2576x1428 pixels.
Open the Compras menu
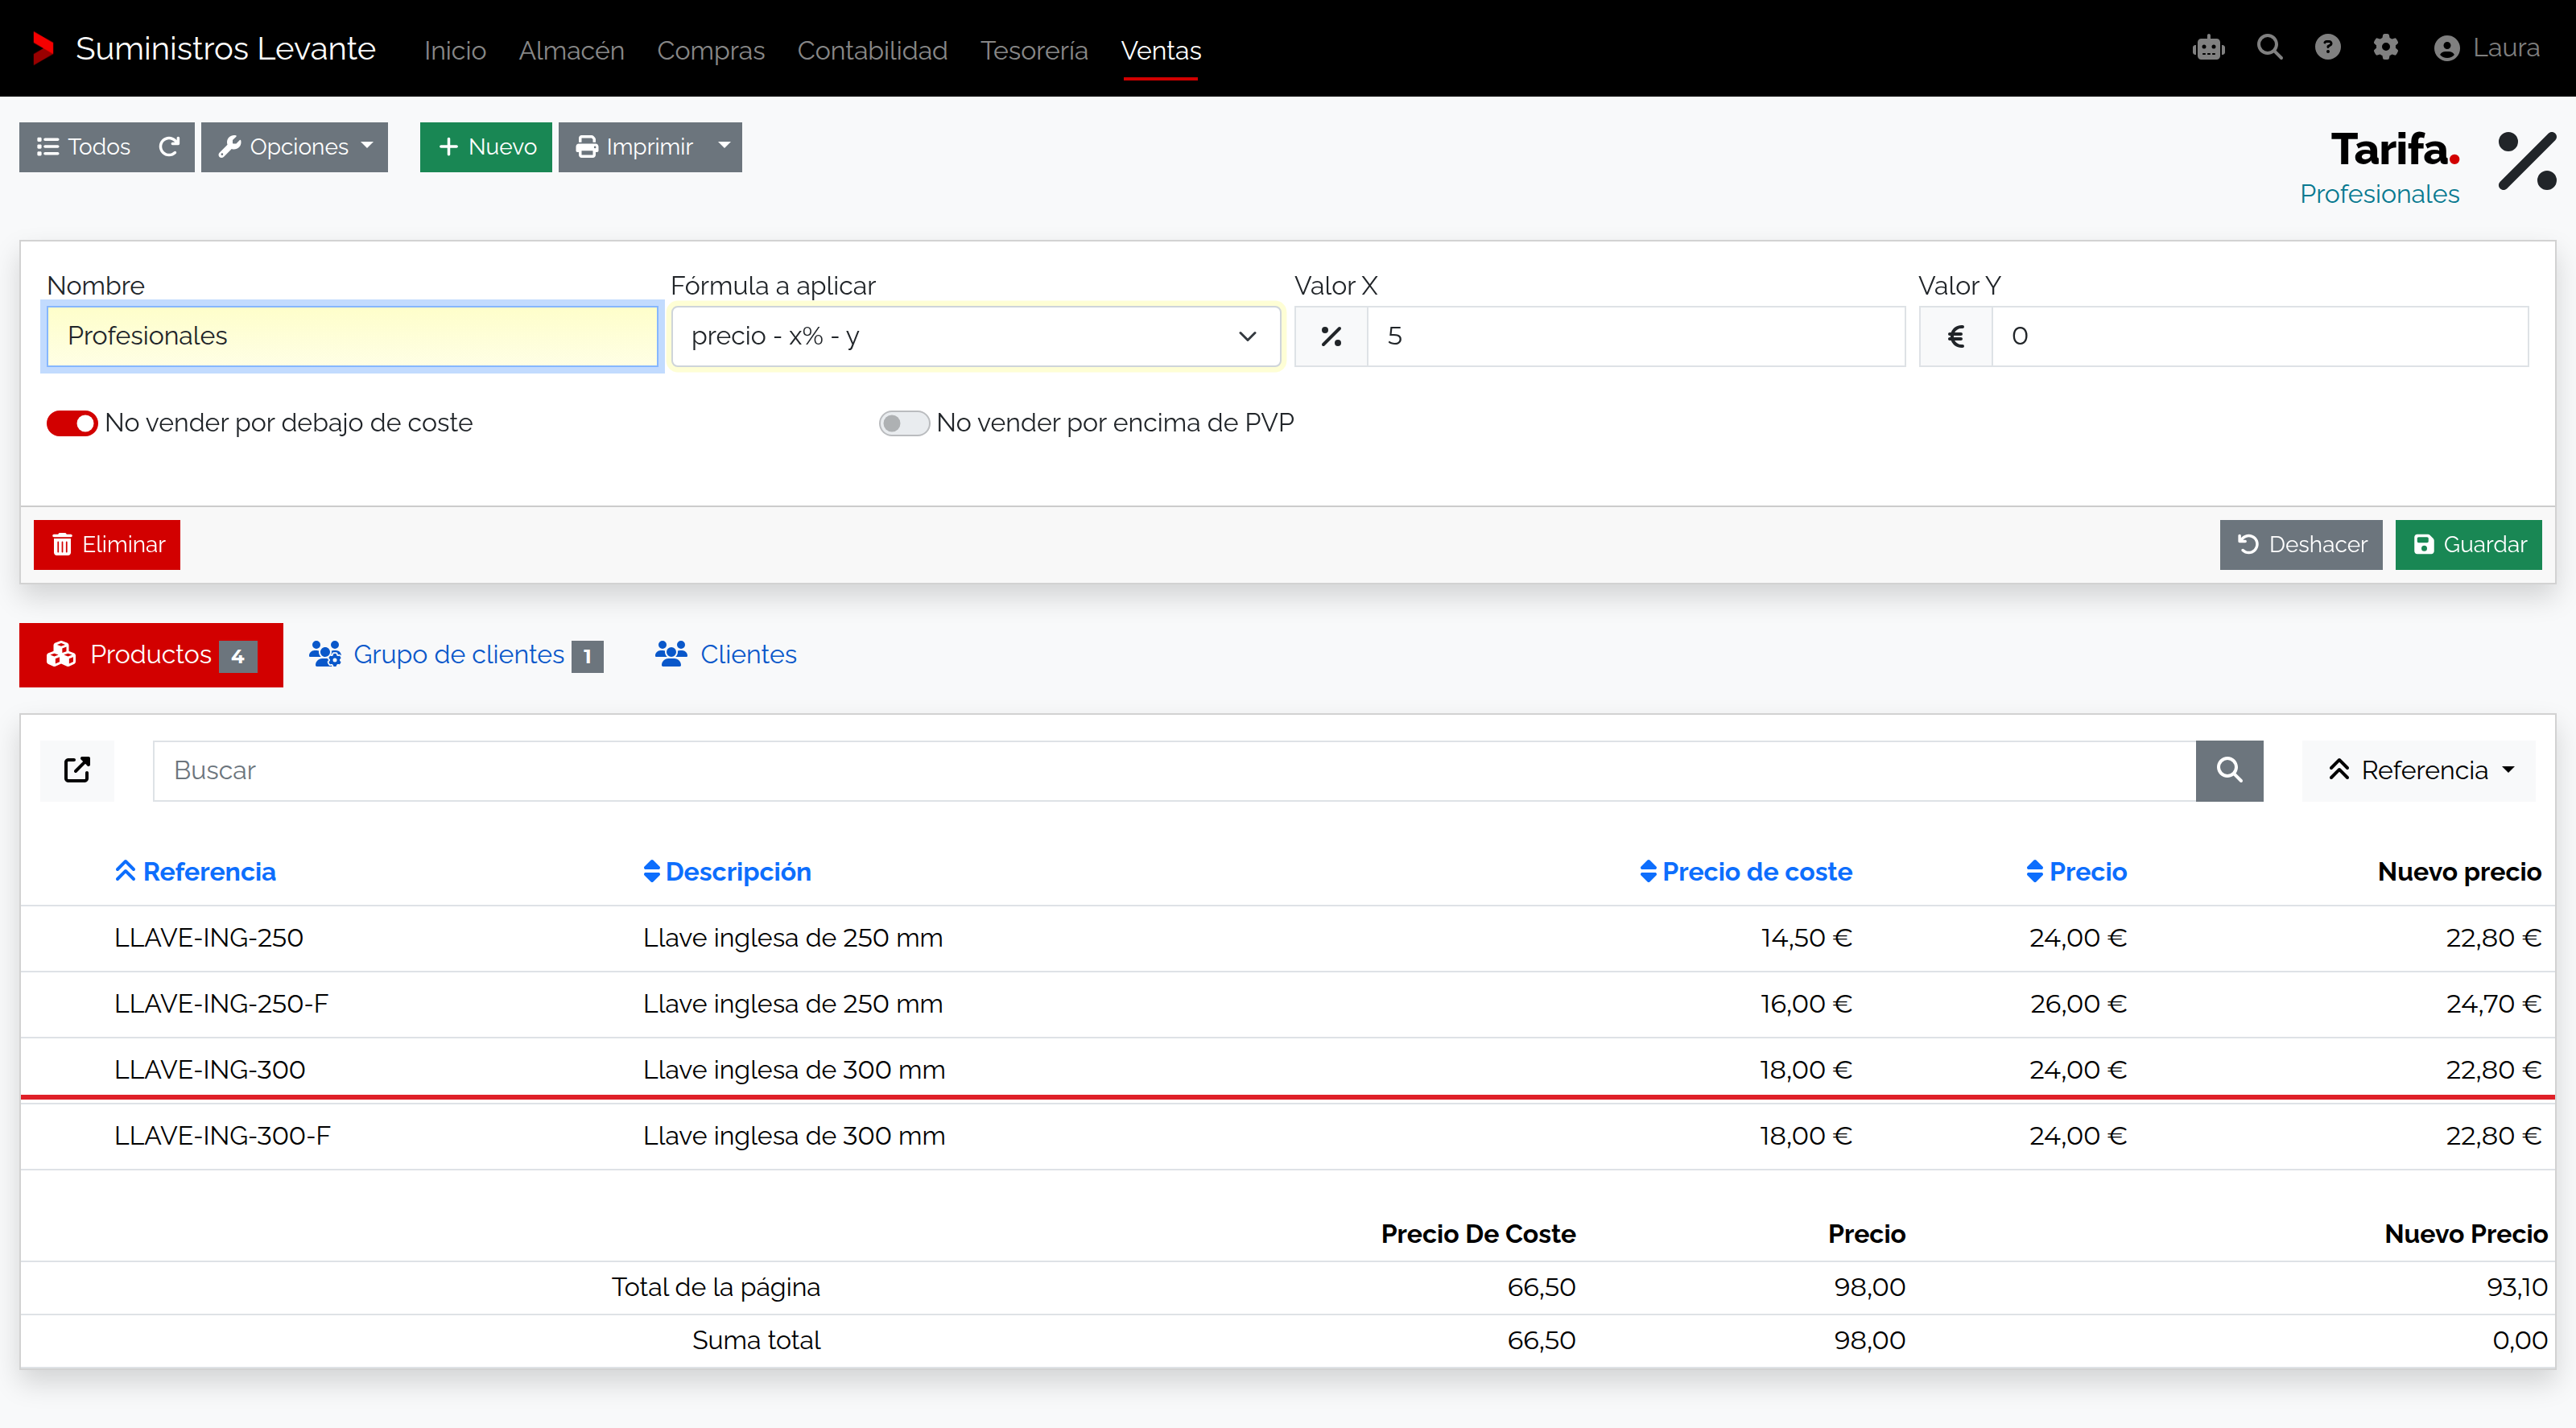click(x=710, y=50)
